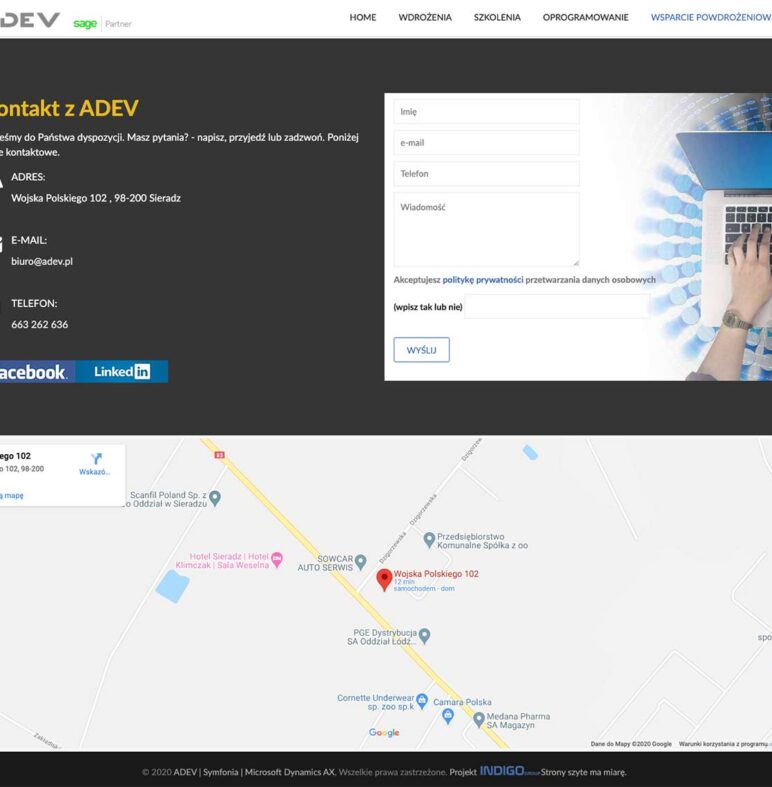
Task: Submit the form with WYŚLIJ
Action: (x=421, y=350)
